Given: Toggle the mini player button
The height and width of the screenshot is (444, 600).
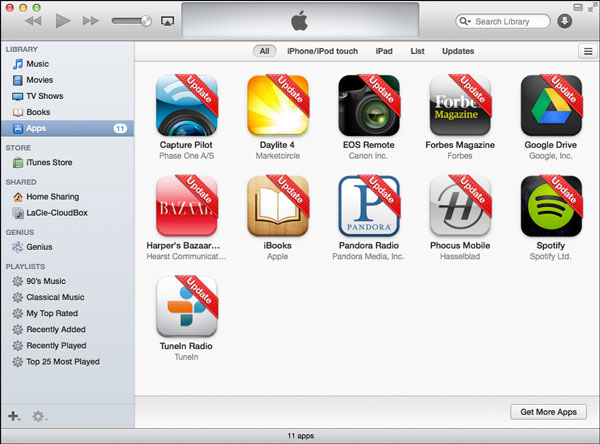Looking at the screenshot, I should tap(578, 7).
